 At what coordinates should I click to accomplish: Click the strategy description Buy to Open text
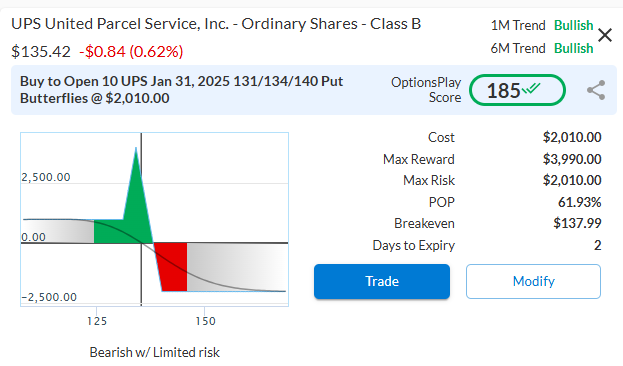pos(182,90)
